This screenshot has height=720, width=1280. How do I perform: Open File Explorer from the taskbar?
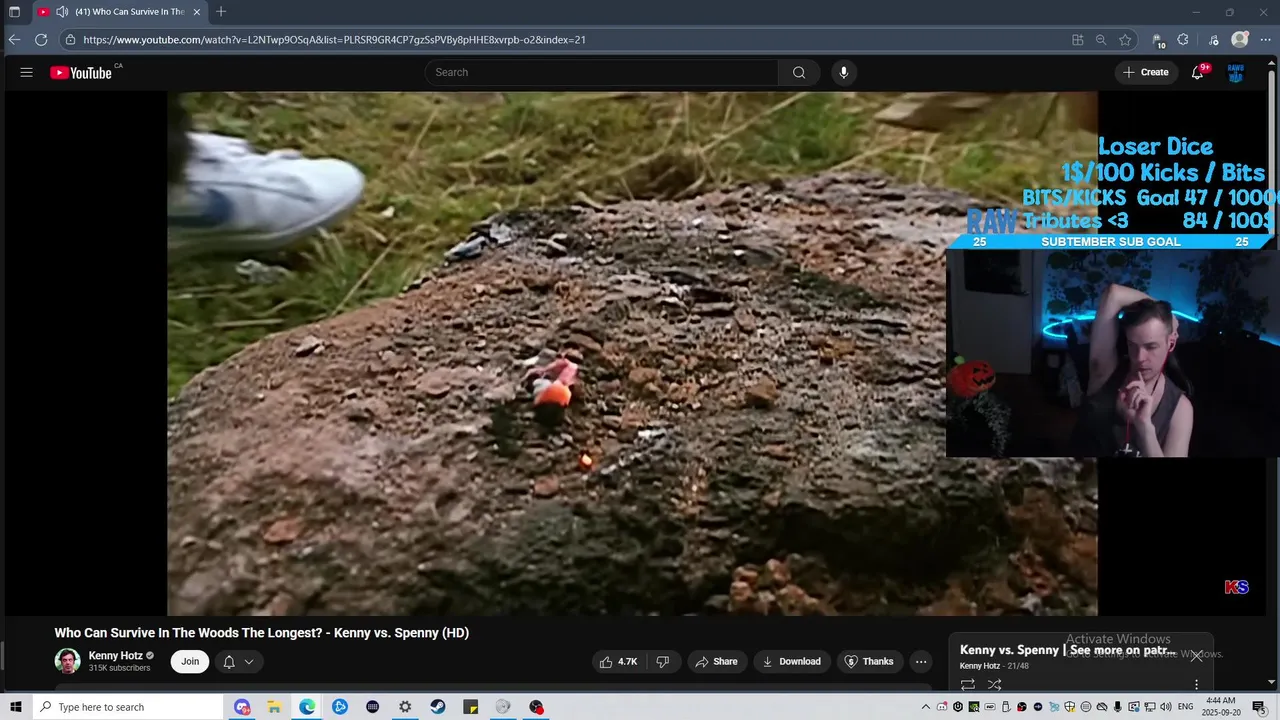[274, 707]
